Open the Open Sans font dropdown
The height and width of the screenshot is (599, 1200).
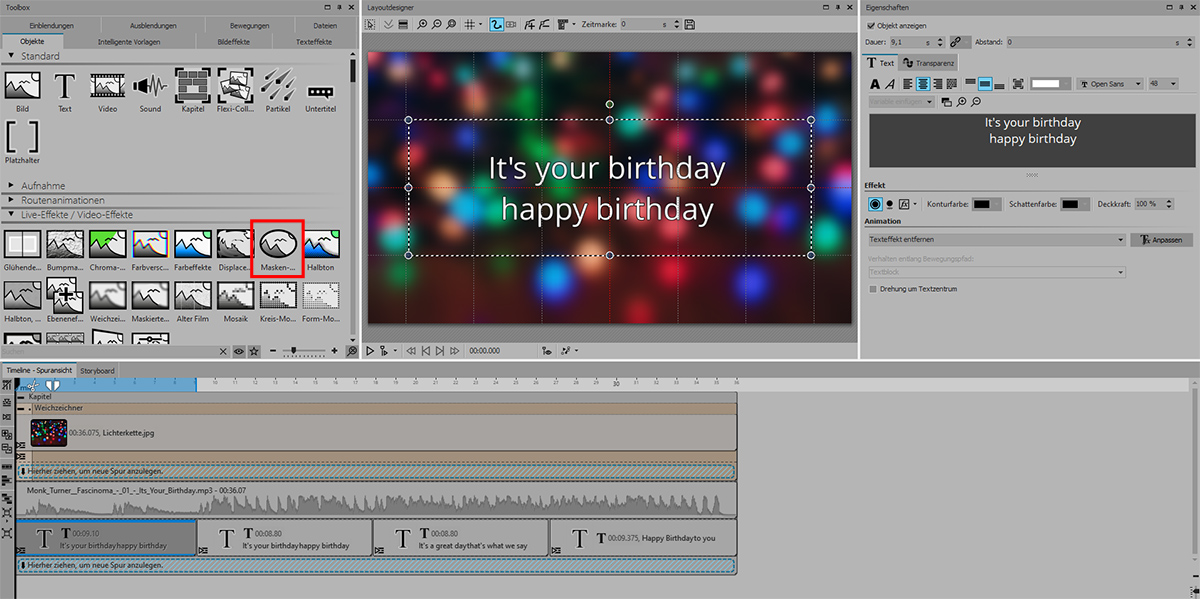[x=1109, y=84]
